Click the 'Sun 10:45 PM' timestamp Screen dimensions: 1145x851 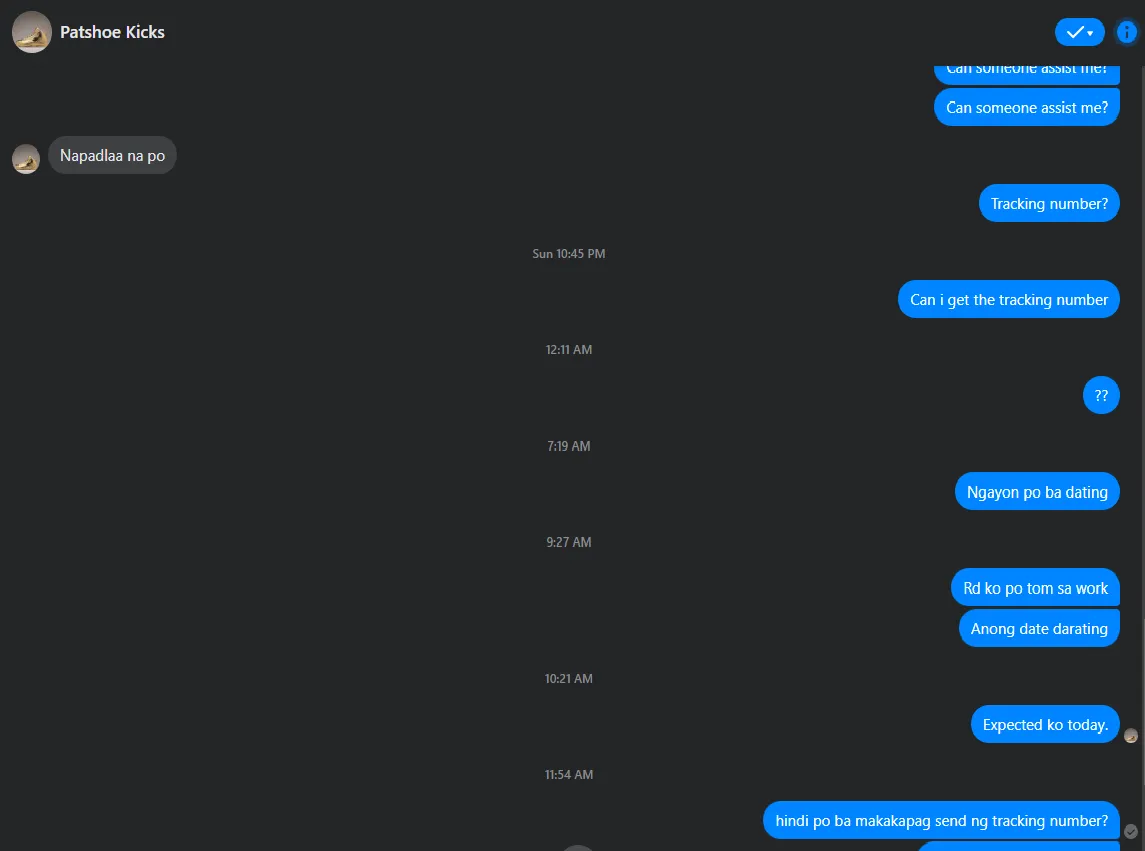pyautogui.click(x=569, y=253)
